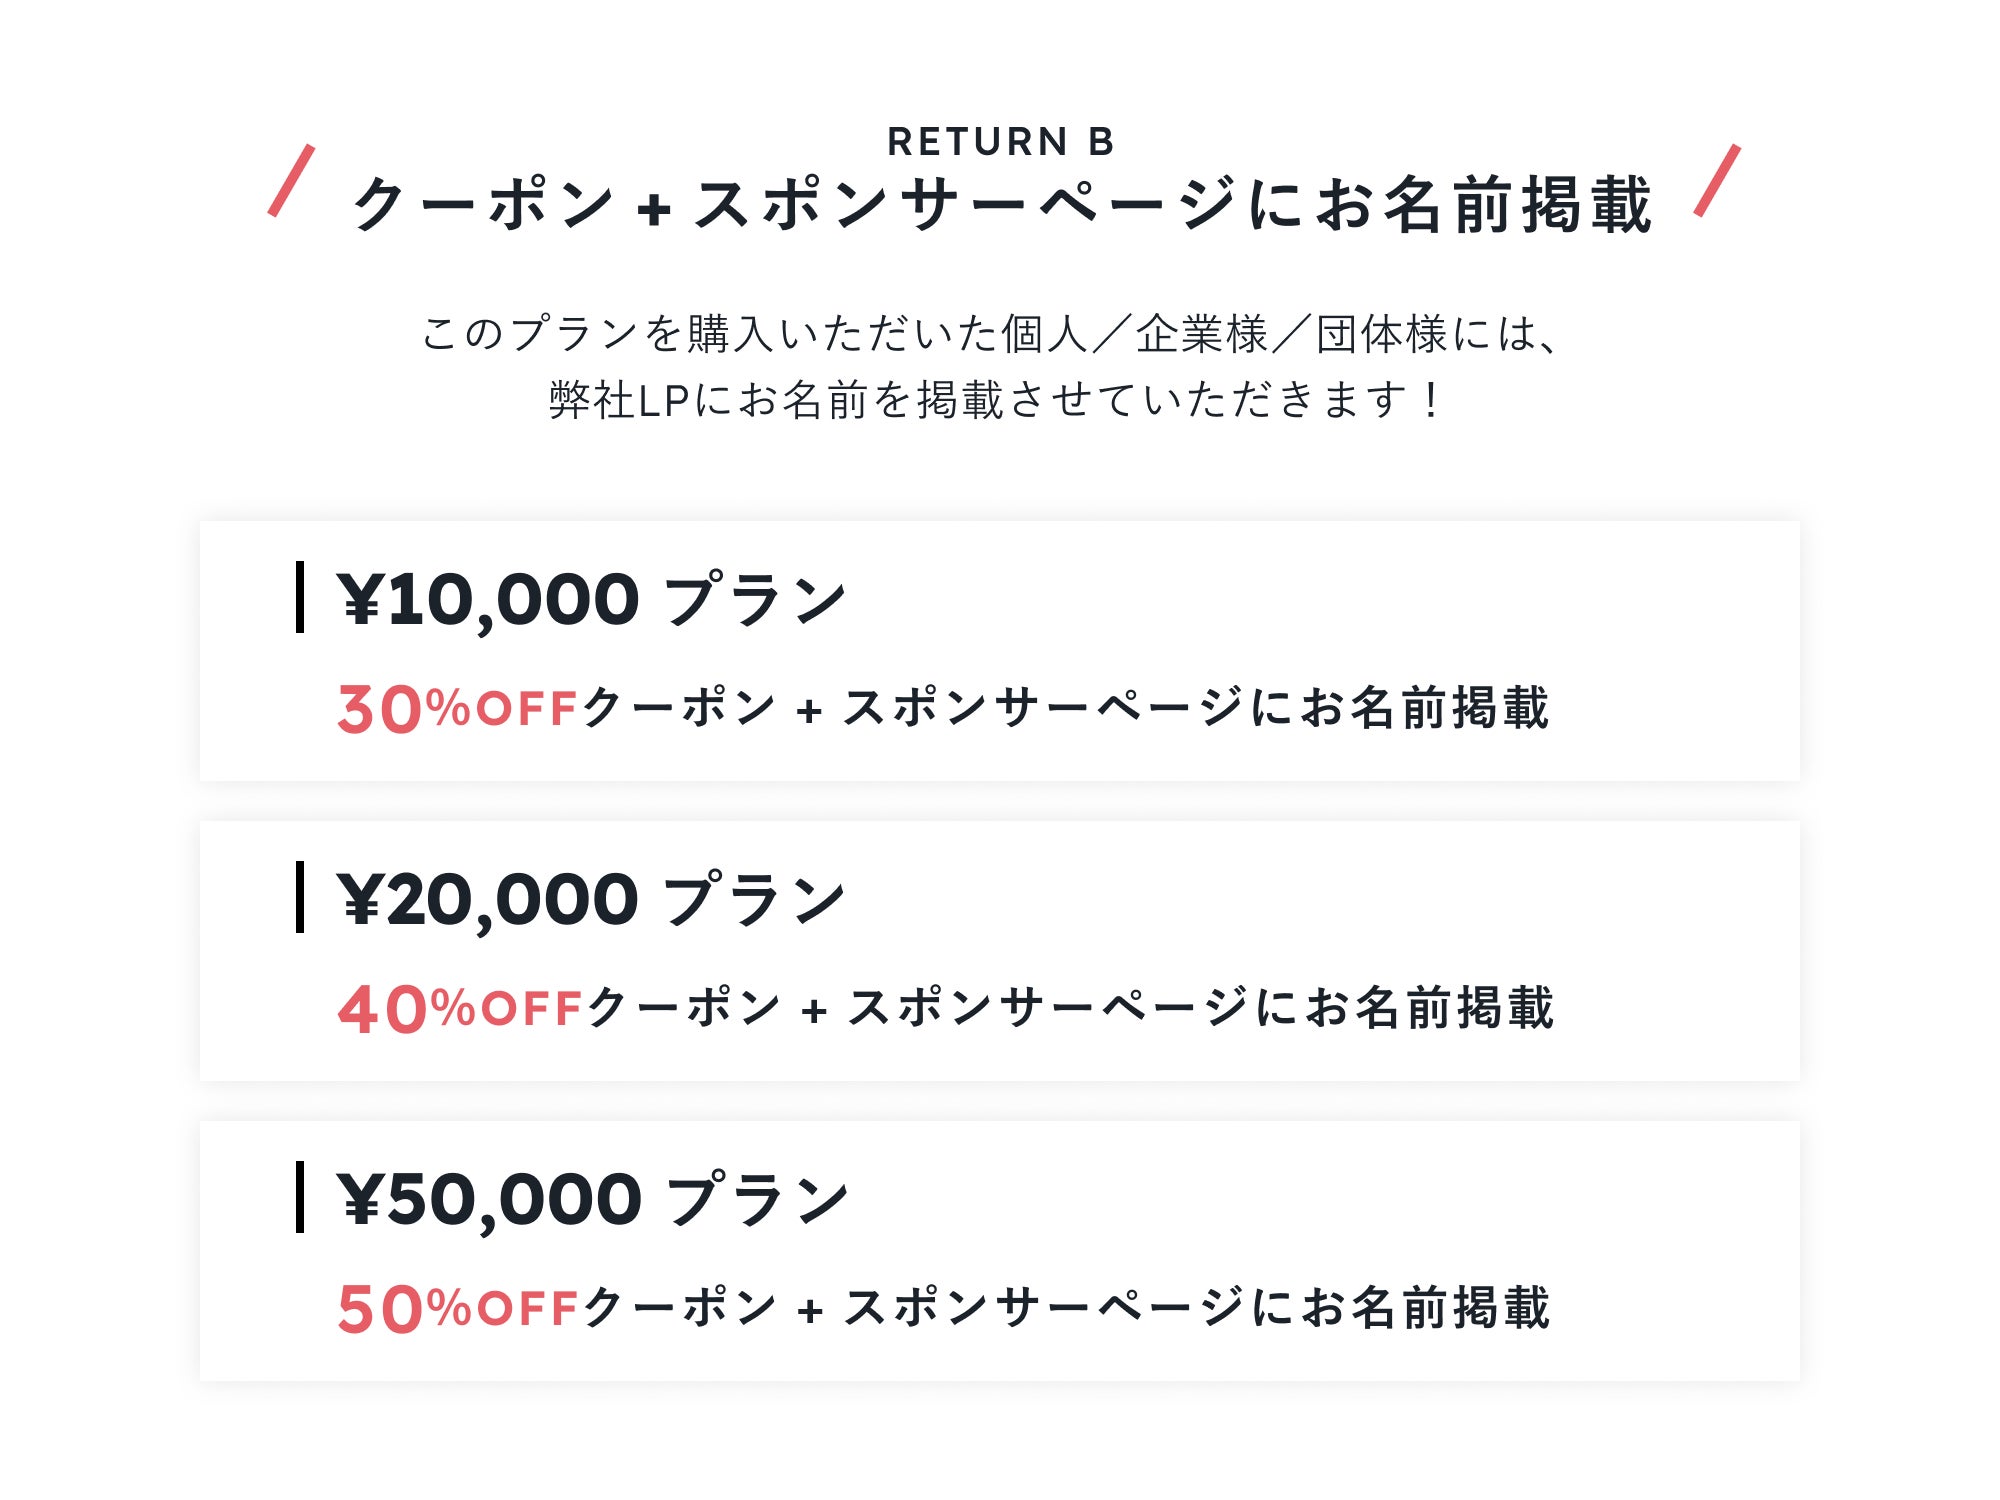Click the black coupon text after 30%OFF
The width and height of the screenshot is (2000, 1500).
tap(1065, 708)
